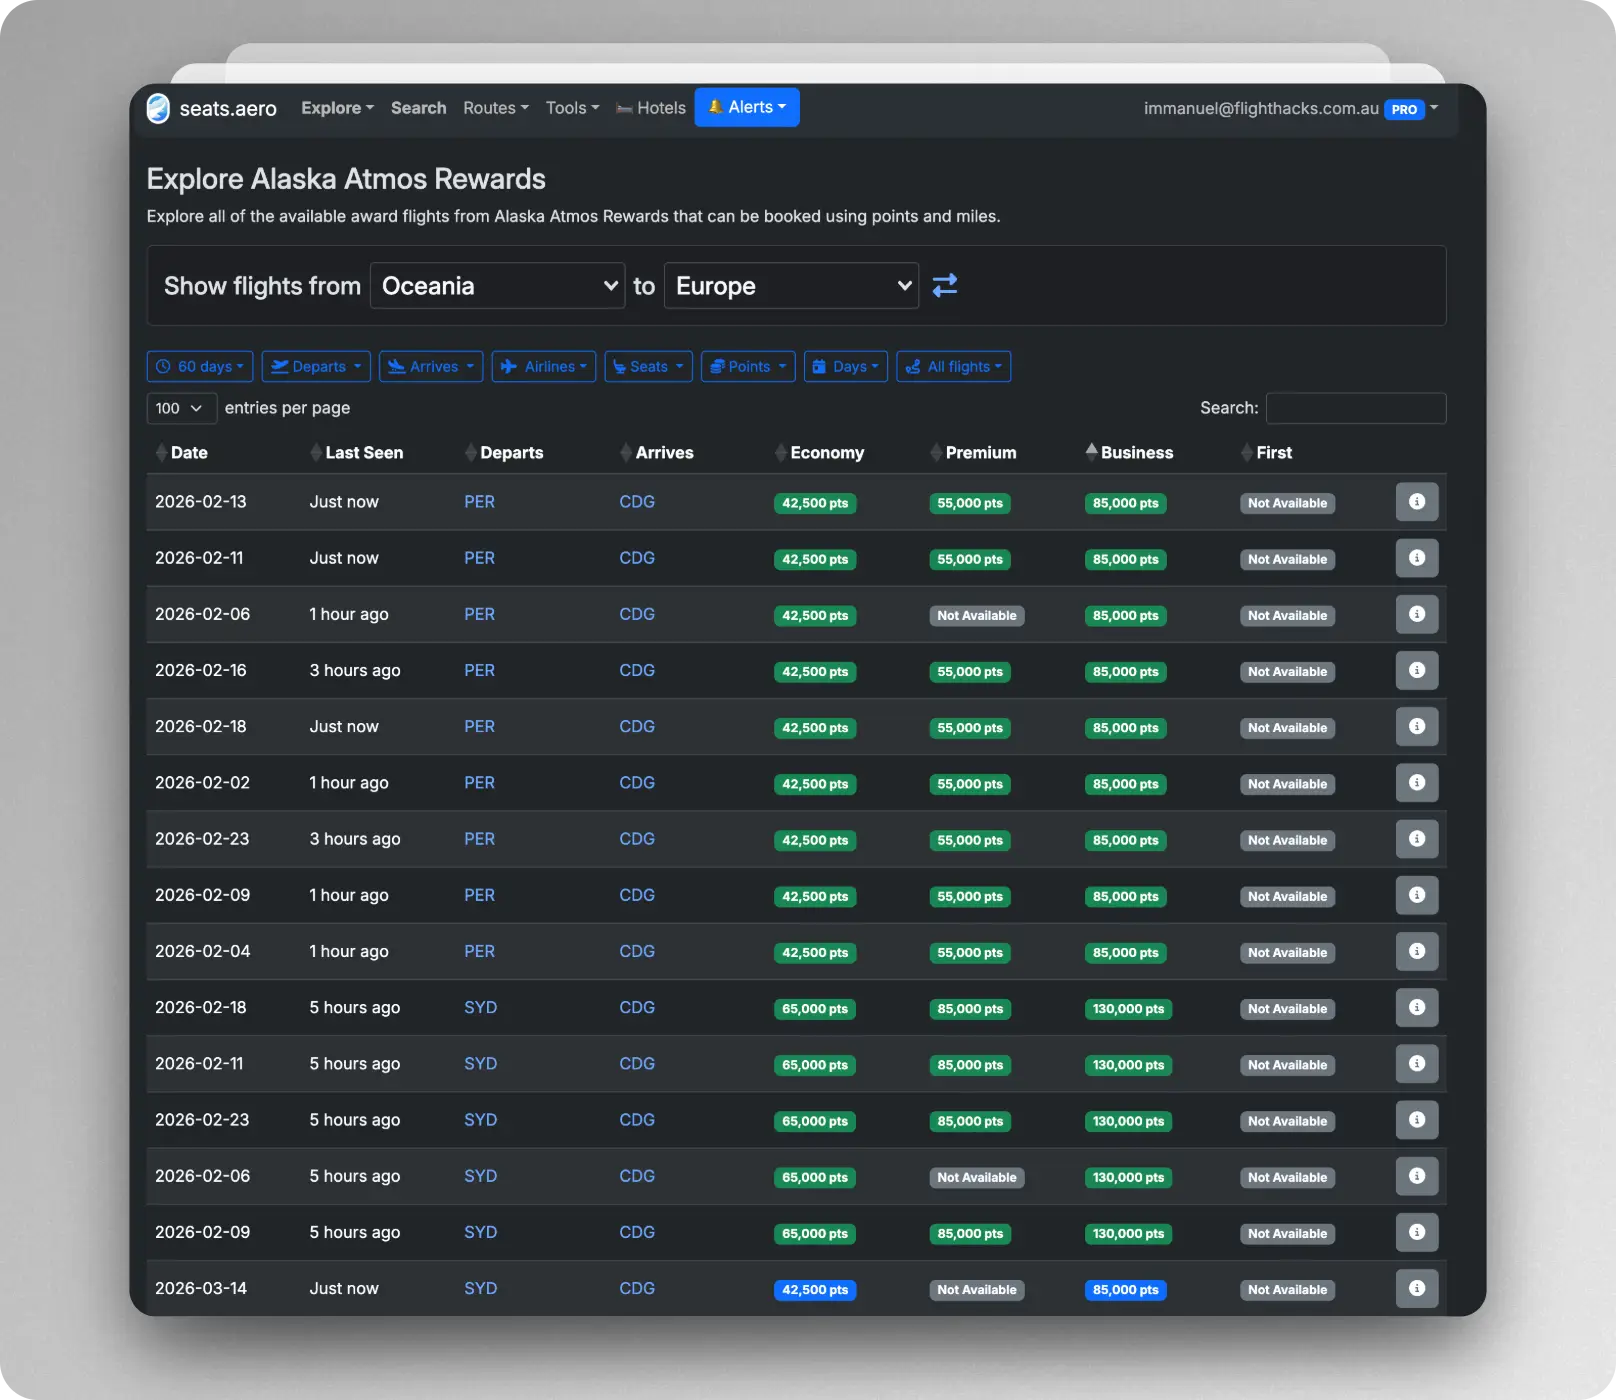Click 130,000 pts business in 2026-02-18 SYD row

pyautogui.click(x=1128, y=1009)
